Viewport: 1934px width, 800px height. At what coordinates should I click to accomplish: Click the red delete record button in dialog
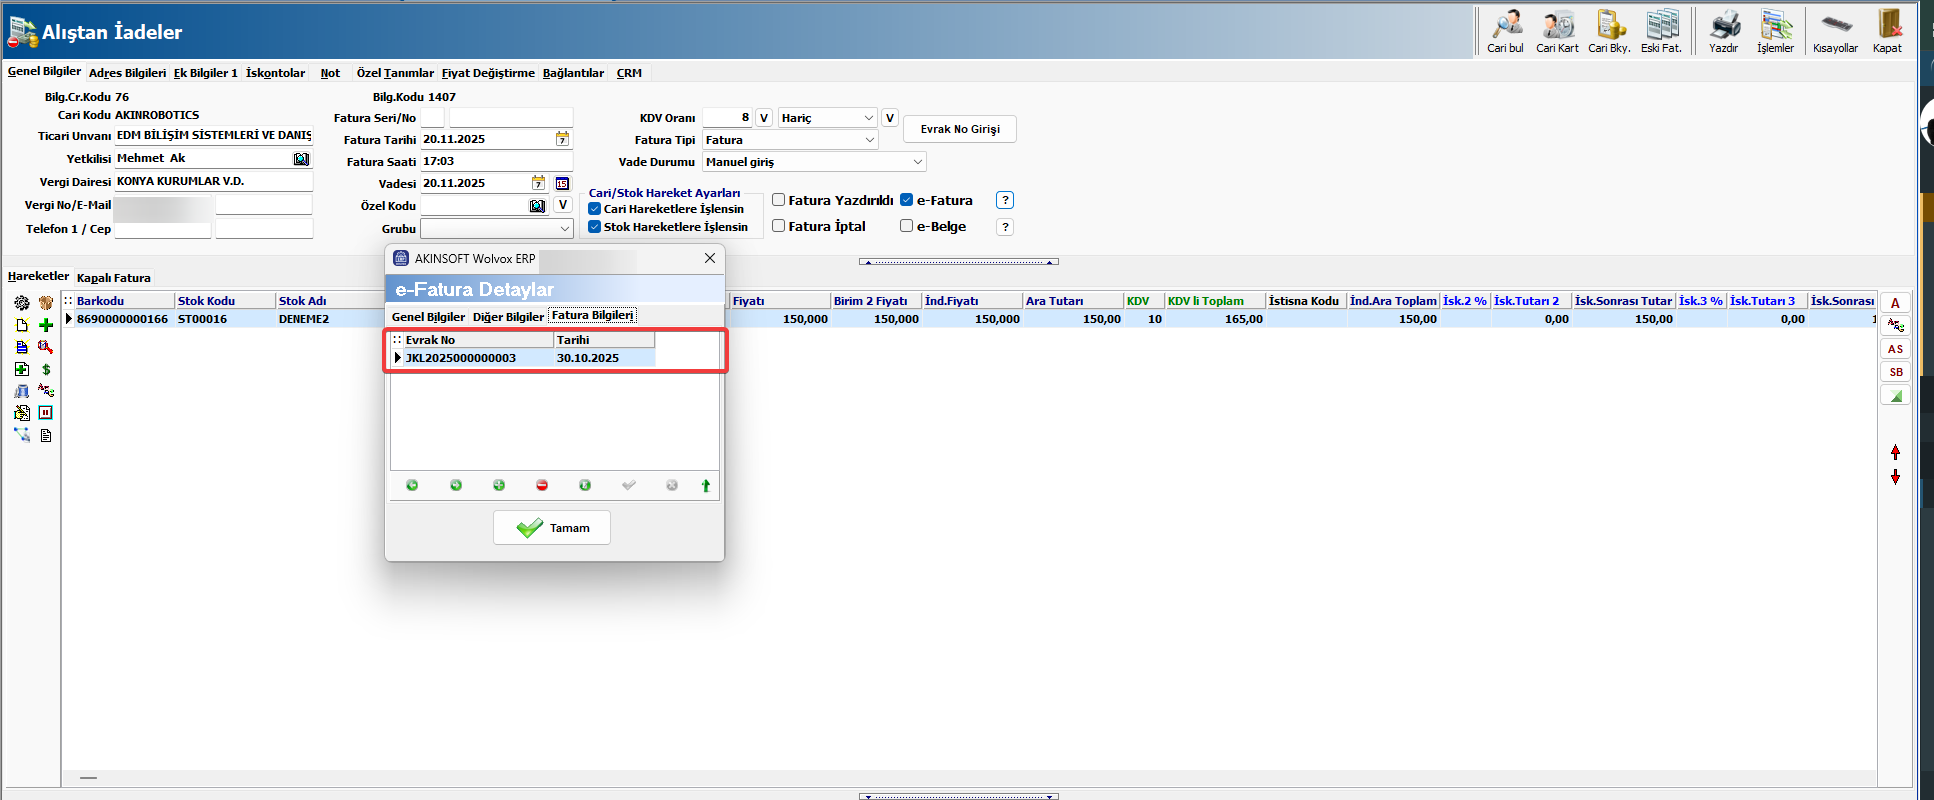(x=542, y=485)
